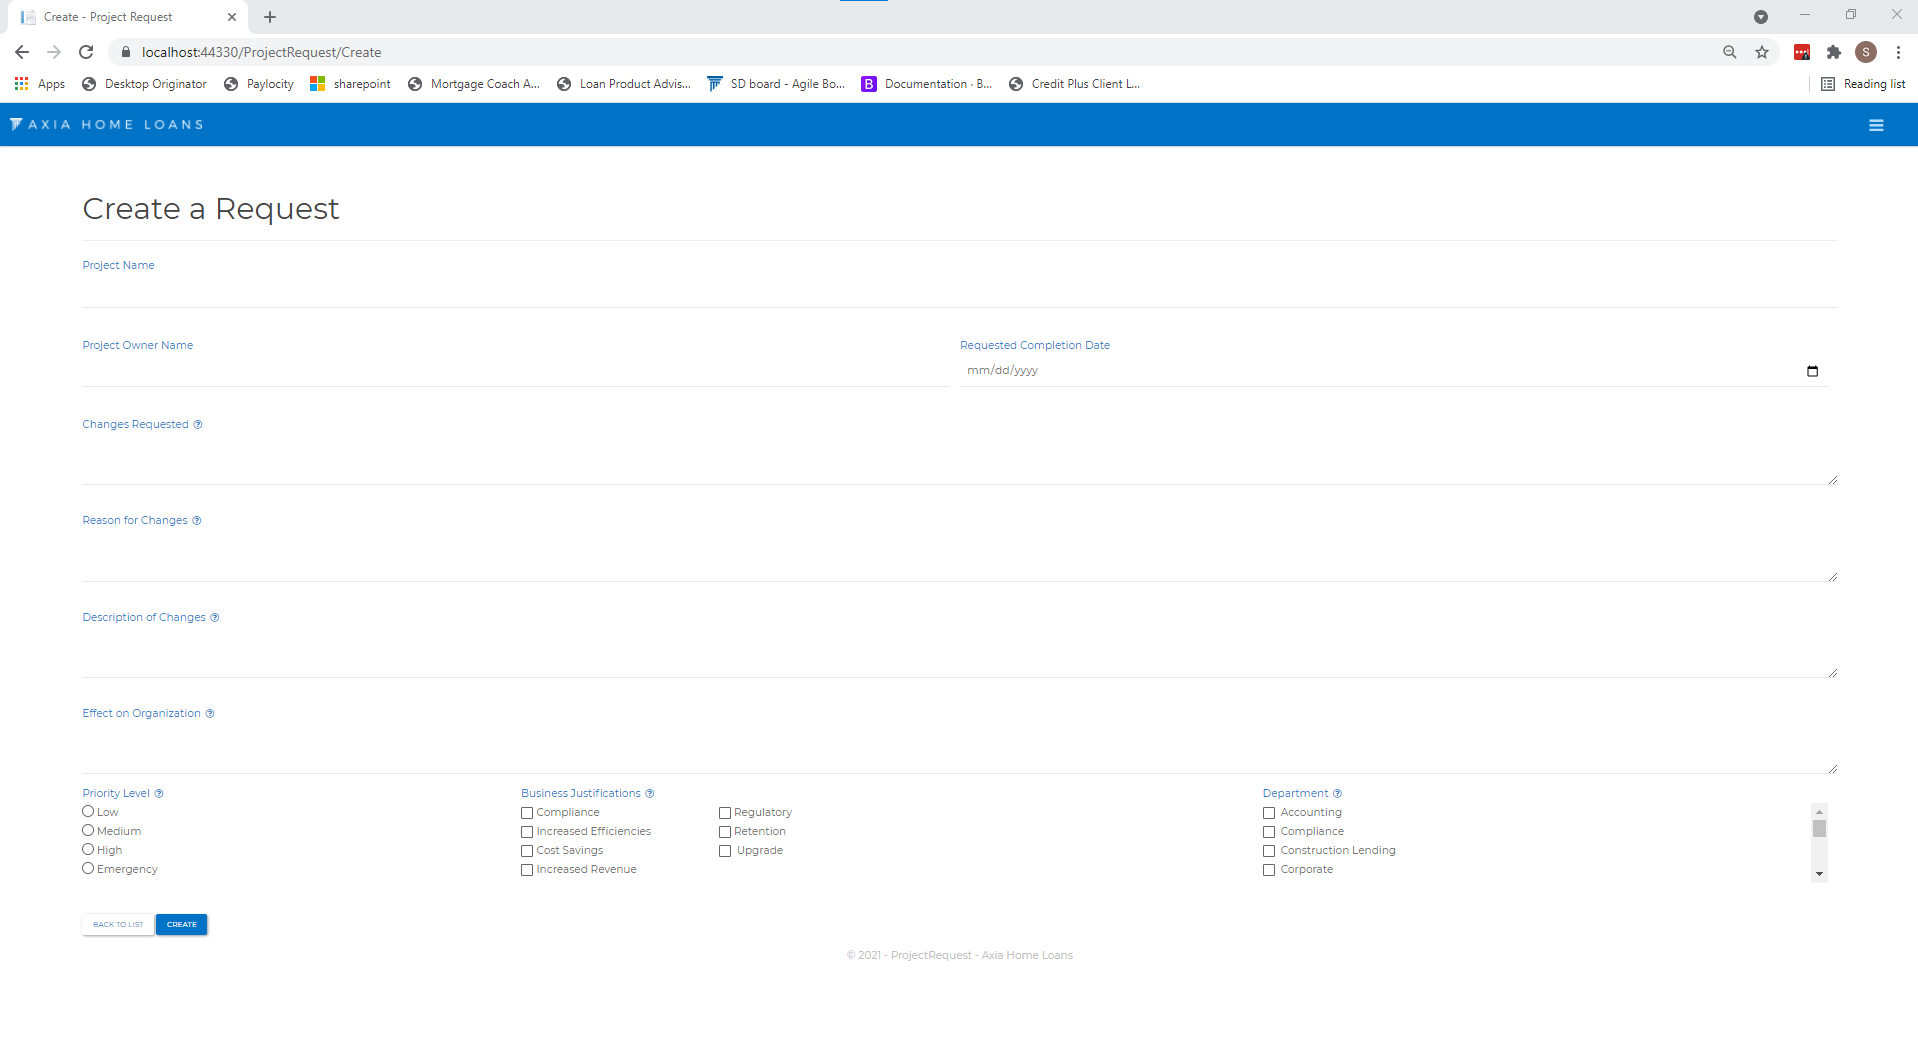Screen dimensions: 1918x1039
Task: Bookmark this page with the star icon
Action: pyautogui.click(x=1762, y=52)
